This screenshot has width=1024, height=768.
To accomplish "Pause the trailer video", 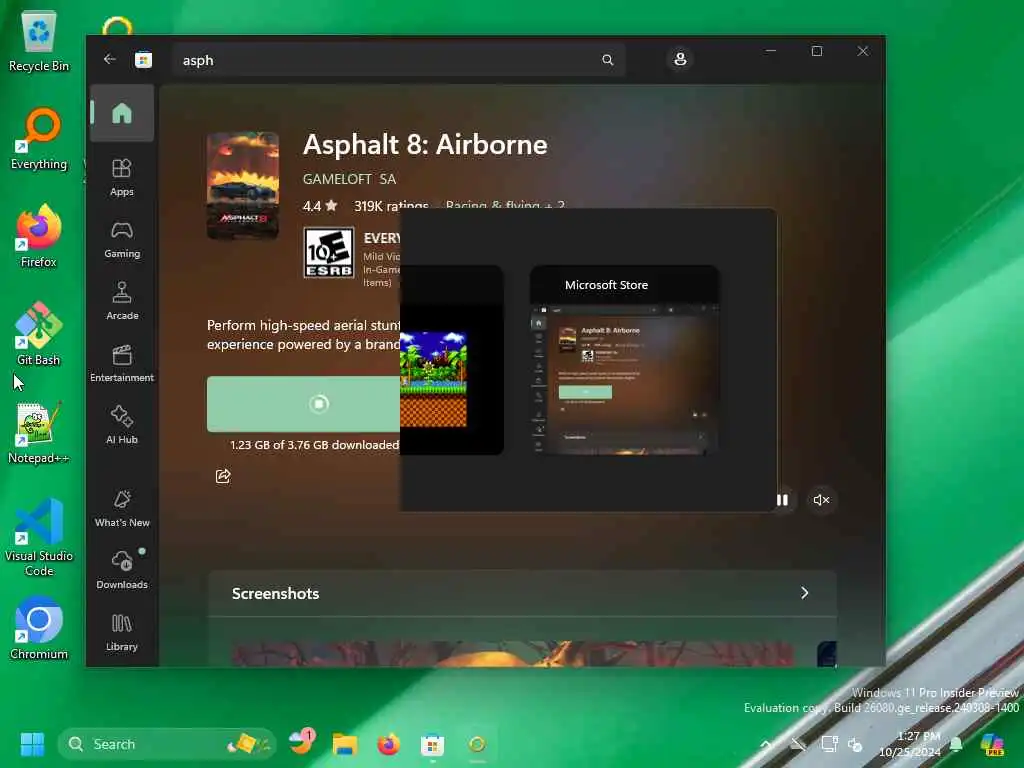I will [x=782, y=500].
